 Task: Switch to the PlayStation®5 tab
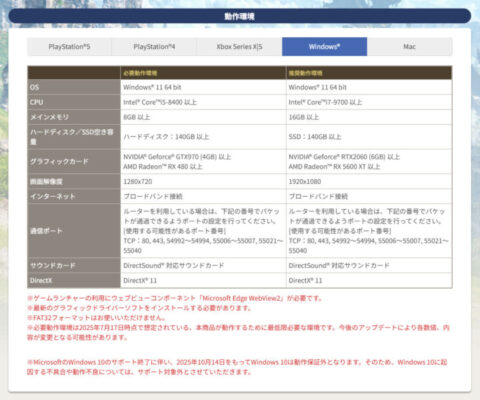click(69, 47)
